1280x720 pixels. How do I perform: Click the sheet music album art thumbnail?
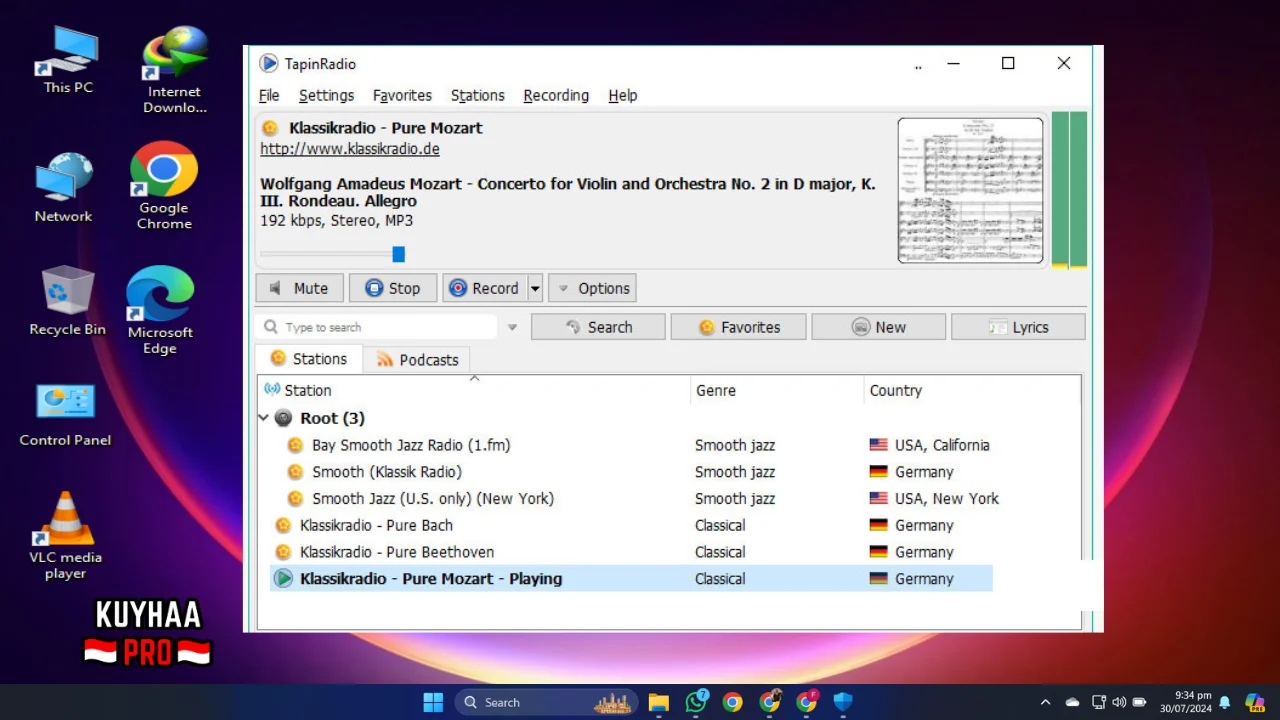970,190
